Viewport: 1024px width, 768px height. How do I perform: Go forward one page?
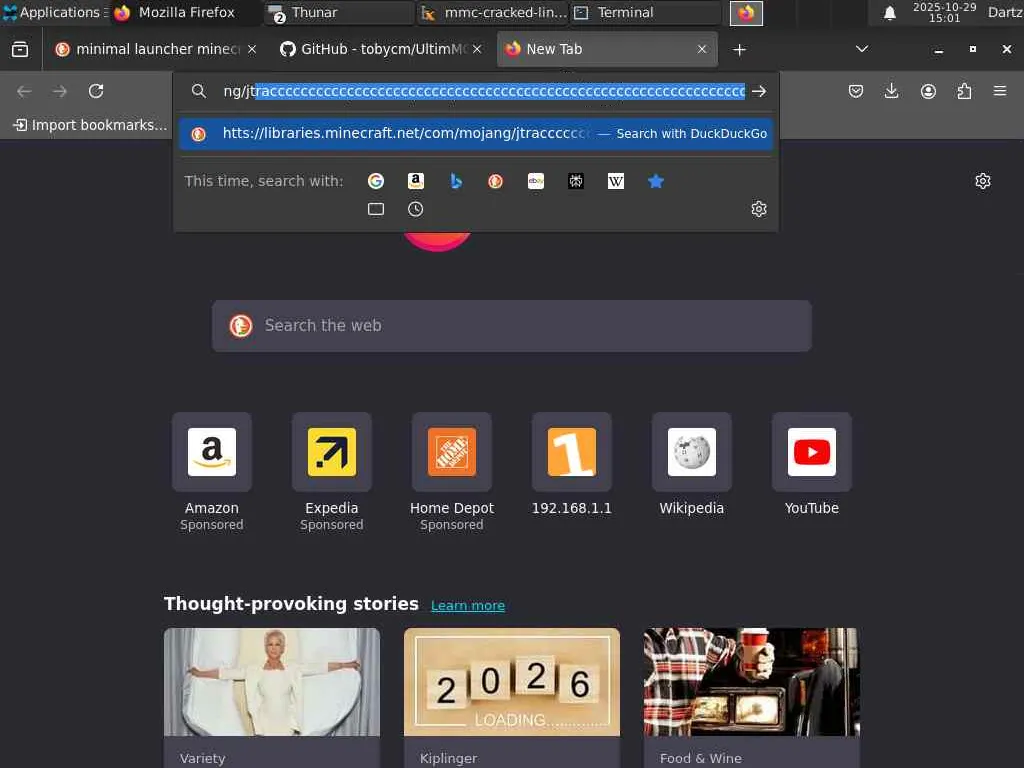(x=60, y=91)
